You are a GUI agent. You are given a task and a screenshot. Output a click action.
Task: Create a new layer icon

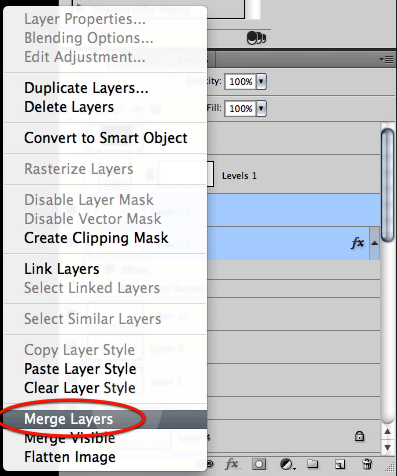(340, 464)
